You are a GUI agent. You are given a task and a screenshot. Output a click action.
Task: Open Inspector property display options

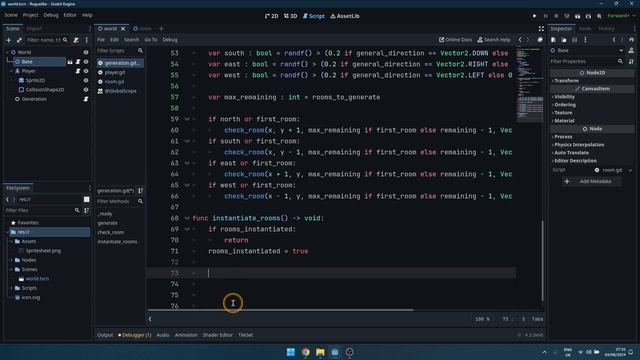point(631,61)
